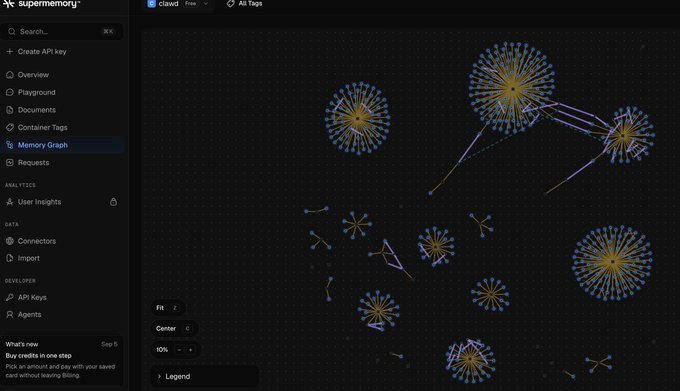This screenshot has height=391, width=680.
Task: Open the What's new card
Action: (62, 361)
